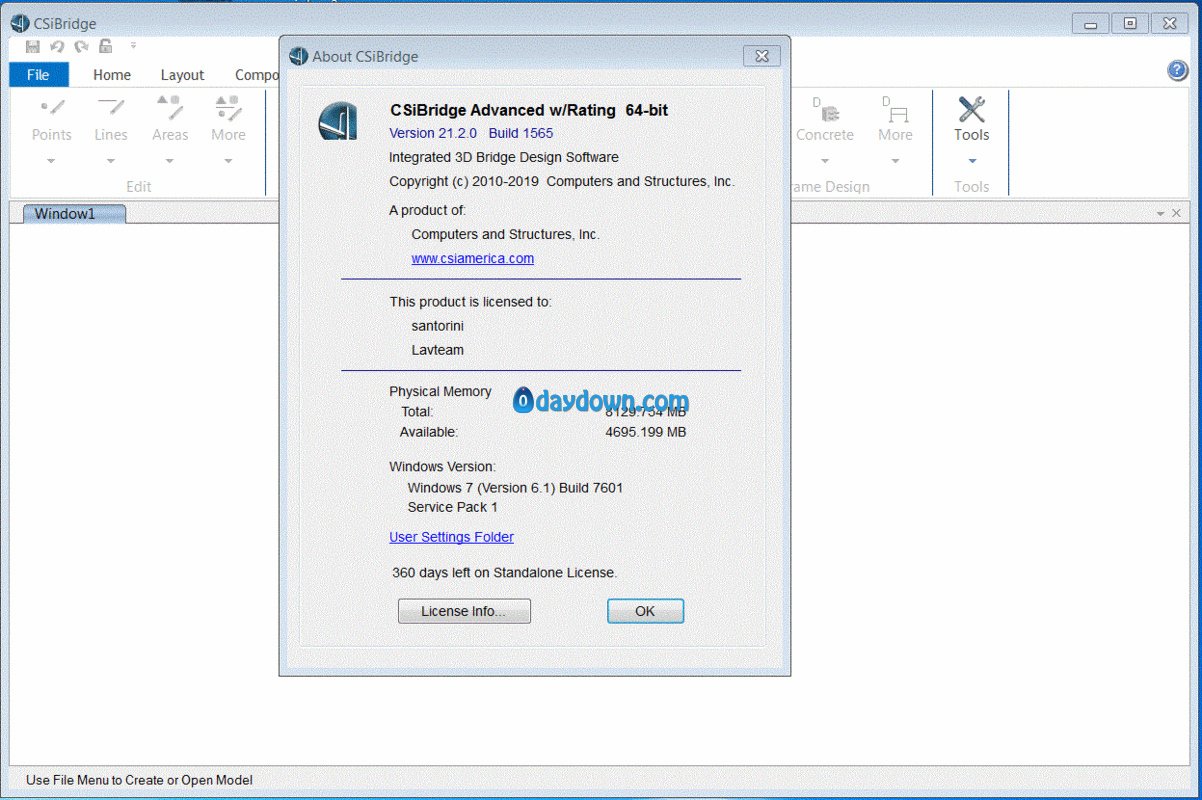Minimize the CSiBridge main window

point(1091,23)
